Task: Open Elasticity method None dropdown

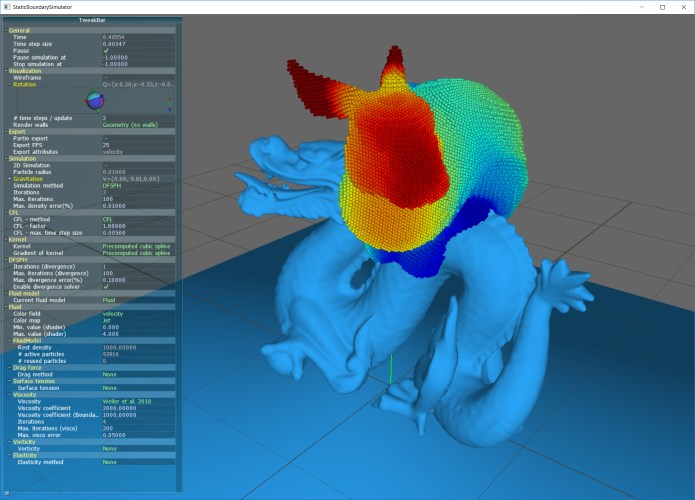Action: [x=139, y=462]
